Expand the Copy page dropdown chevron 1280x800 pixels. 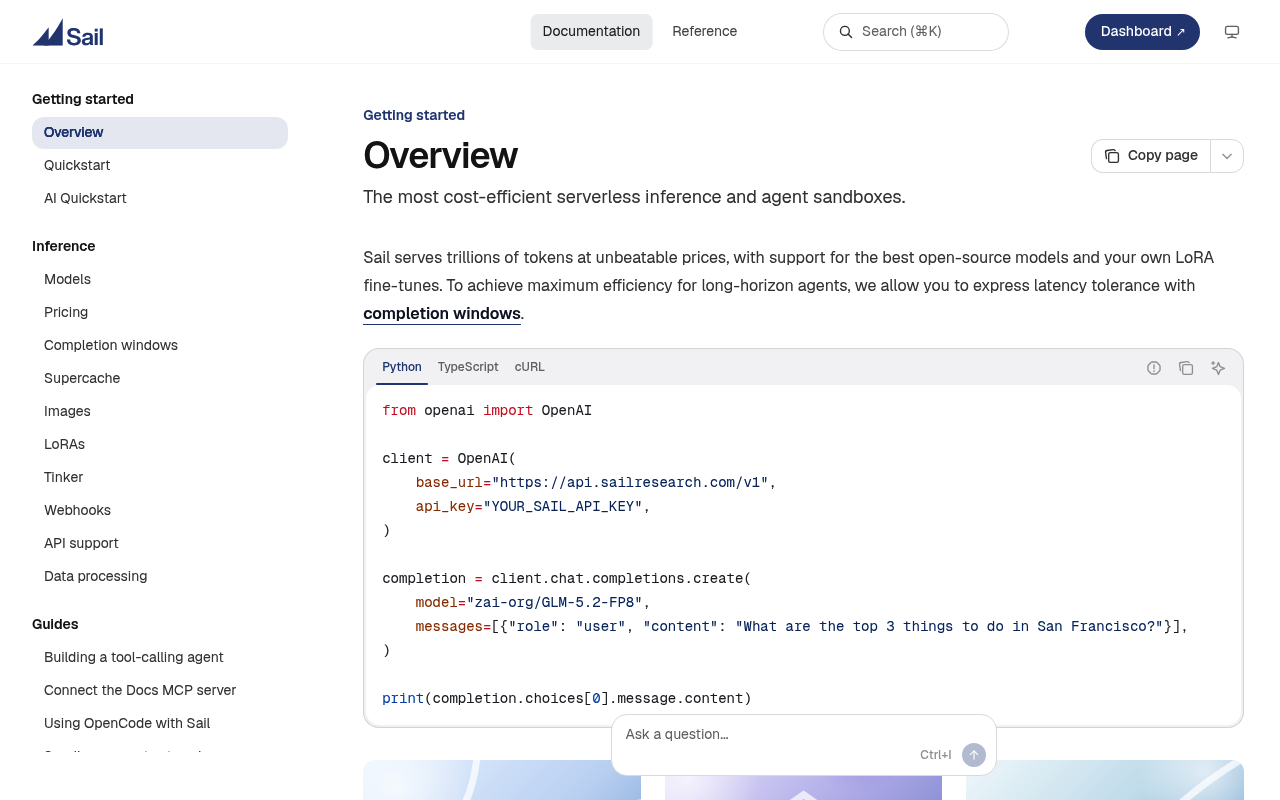1227,156
